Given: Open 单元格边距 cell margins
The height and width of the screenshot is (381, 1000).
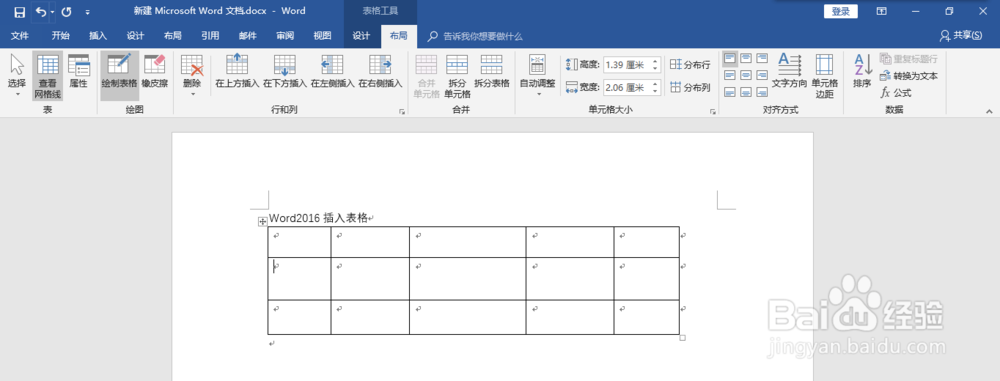Looking at the screenshot, I should coord(824,76).
